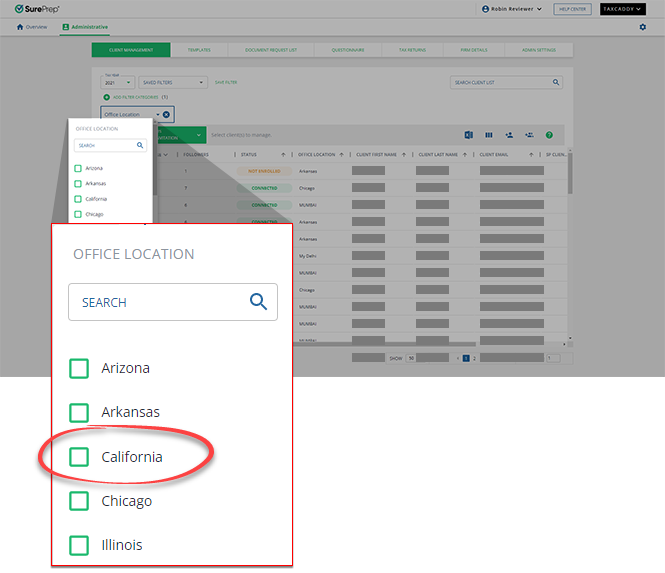Click the enlarged Office Location search field

click(160, 302)
